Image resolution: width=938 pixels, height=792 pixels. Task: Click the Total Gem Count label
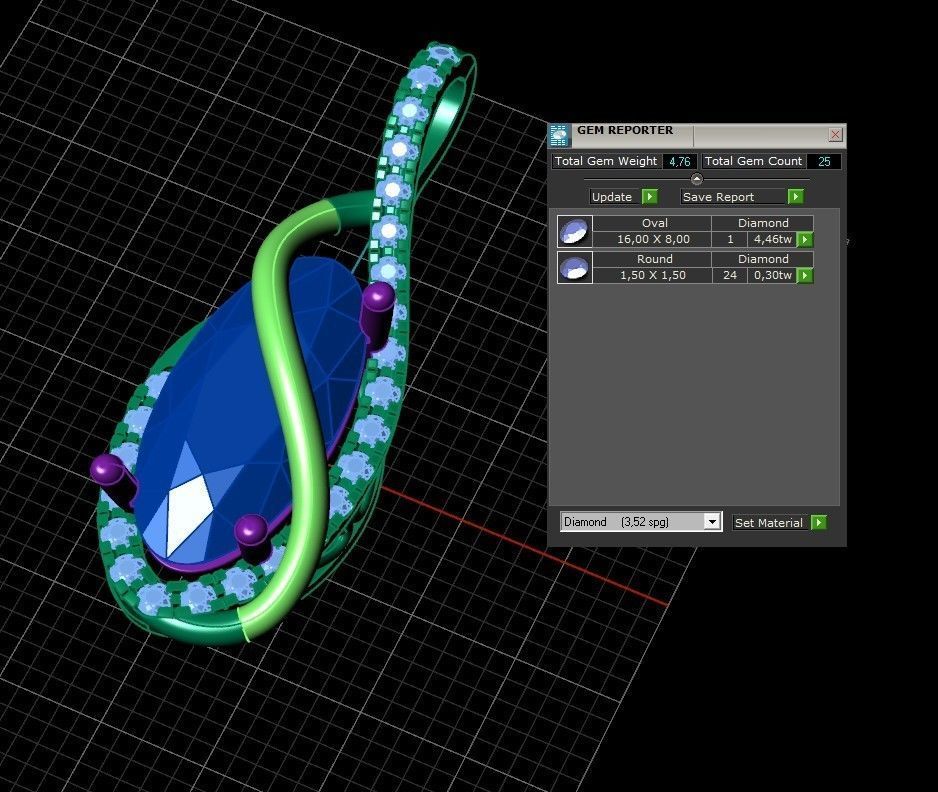click(x=753, y=162)
